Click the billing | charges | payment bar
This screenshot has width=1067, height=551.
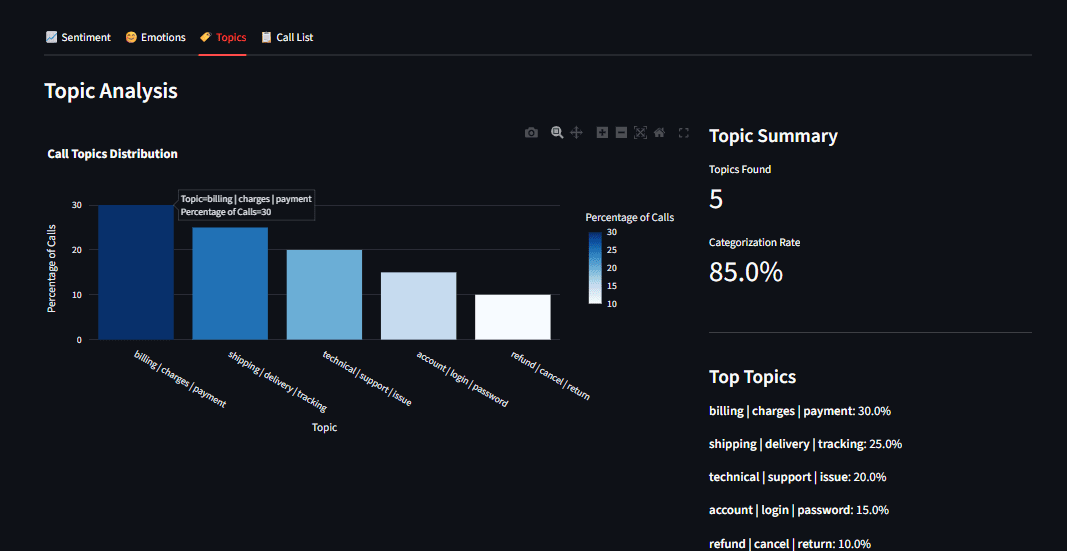pyautogui.click(x=136, y=272)
